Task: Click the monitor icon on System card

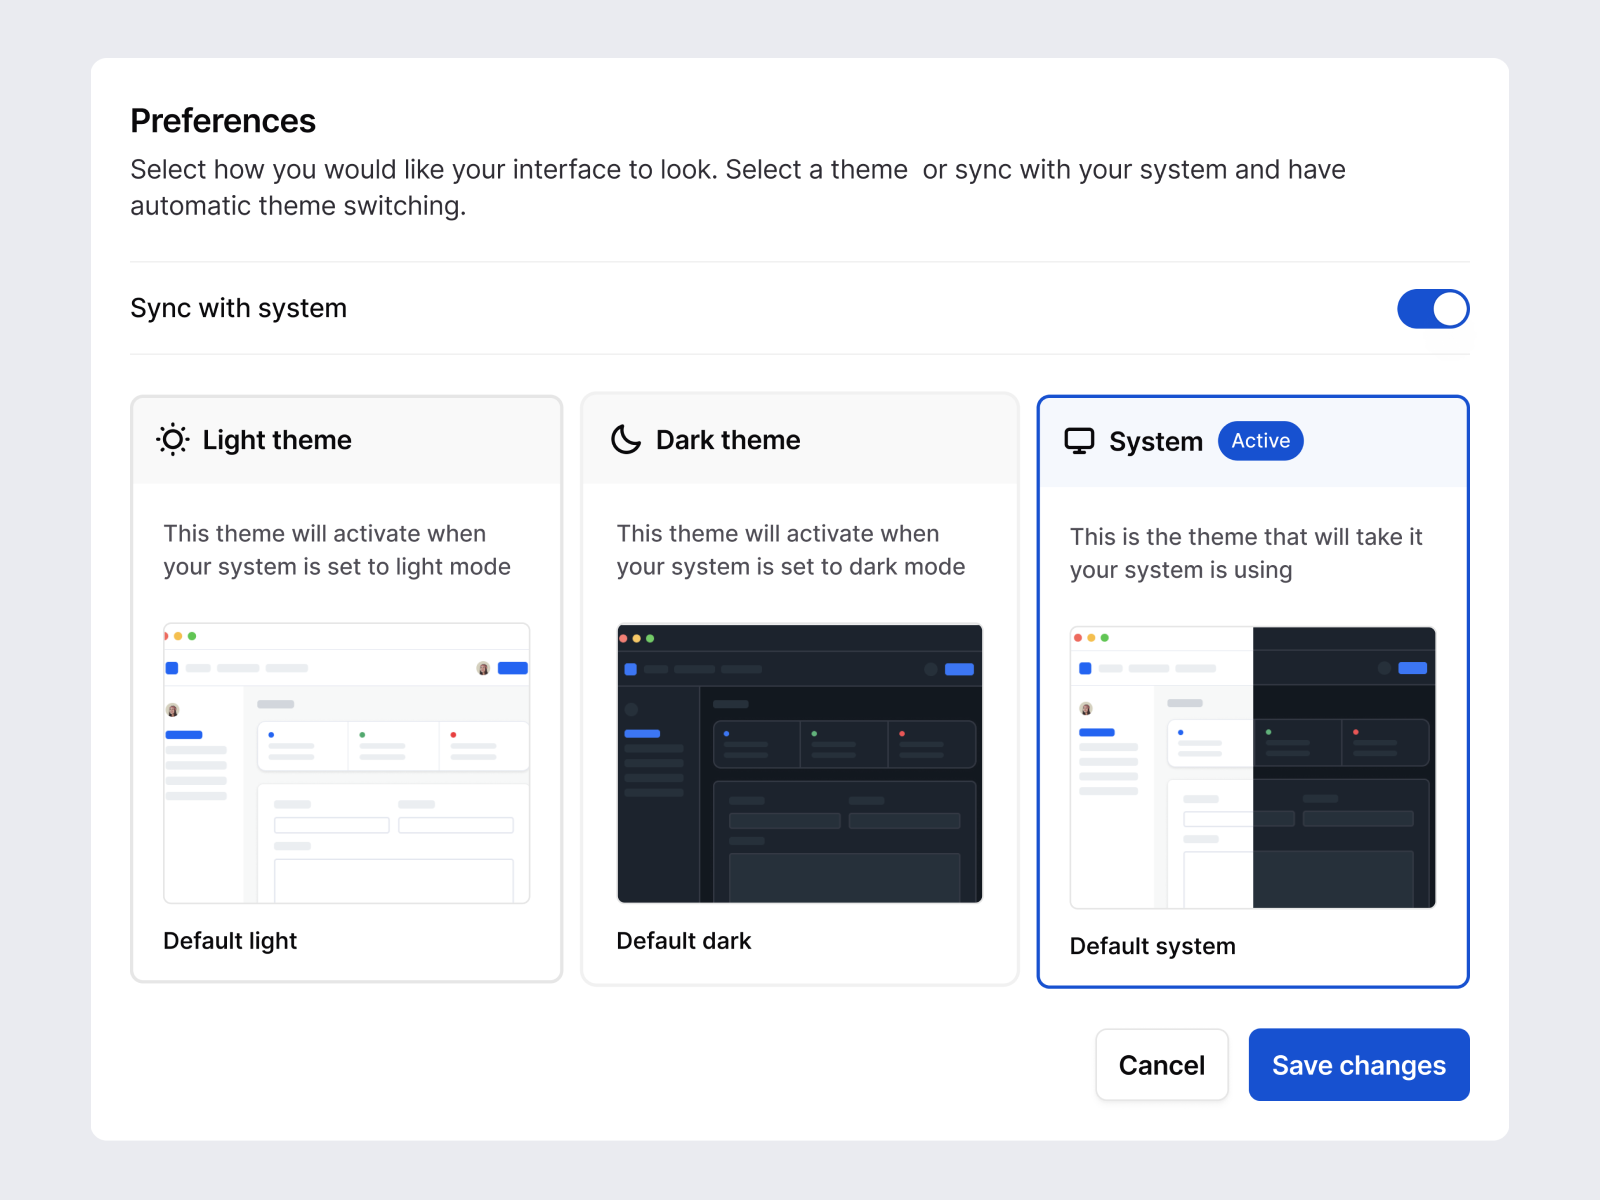Action: (x=1080, y=440)
